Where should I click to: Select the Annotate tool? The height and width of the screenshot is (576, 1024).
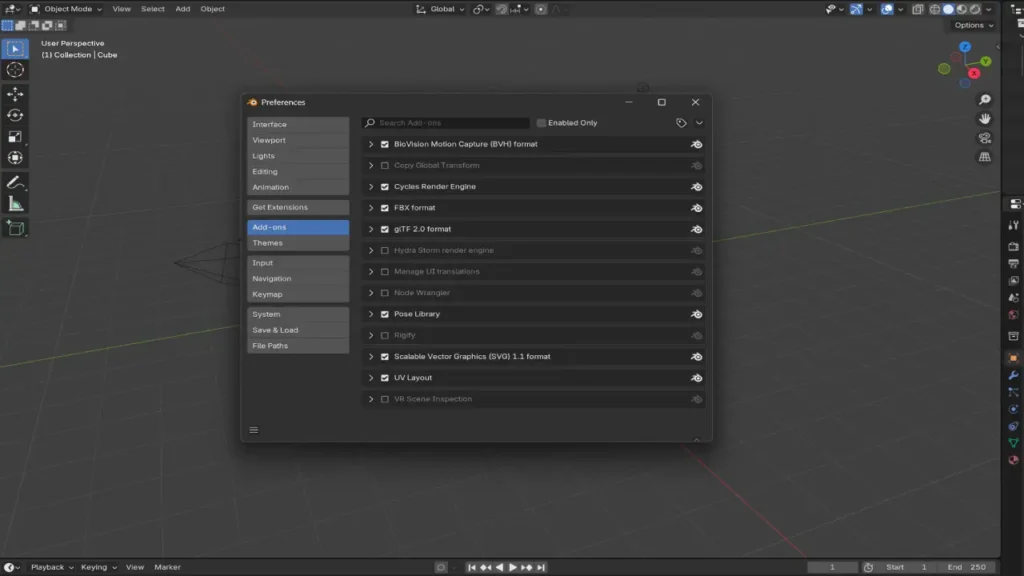[x=15, y=183]
